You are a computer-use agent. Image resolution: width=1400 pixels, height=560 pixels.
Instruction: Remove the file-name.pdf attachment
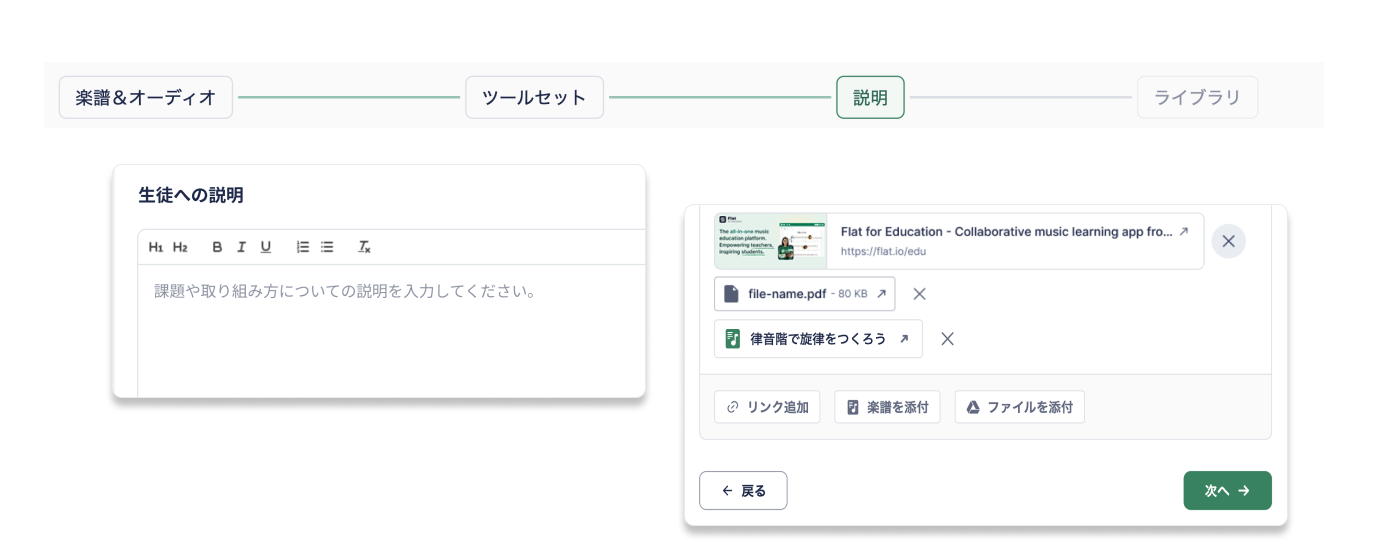pyautogui.click(x=920, y=294)
